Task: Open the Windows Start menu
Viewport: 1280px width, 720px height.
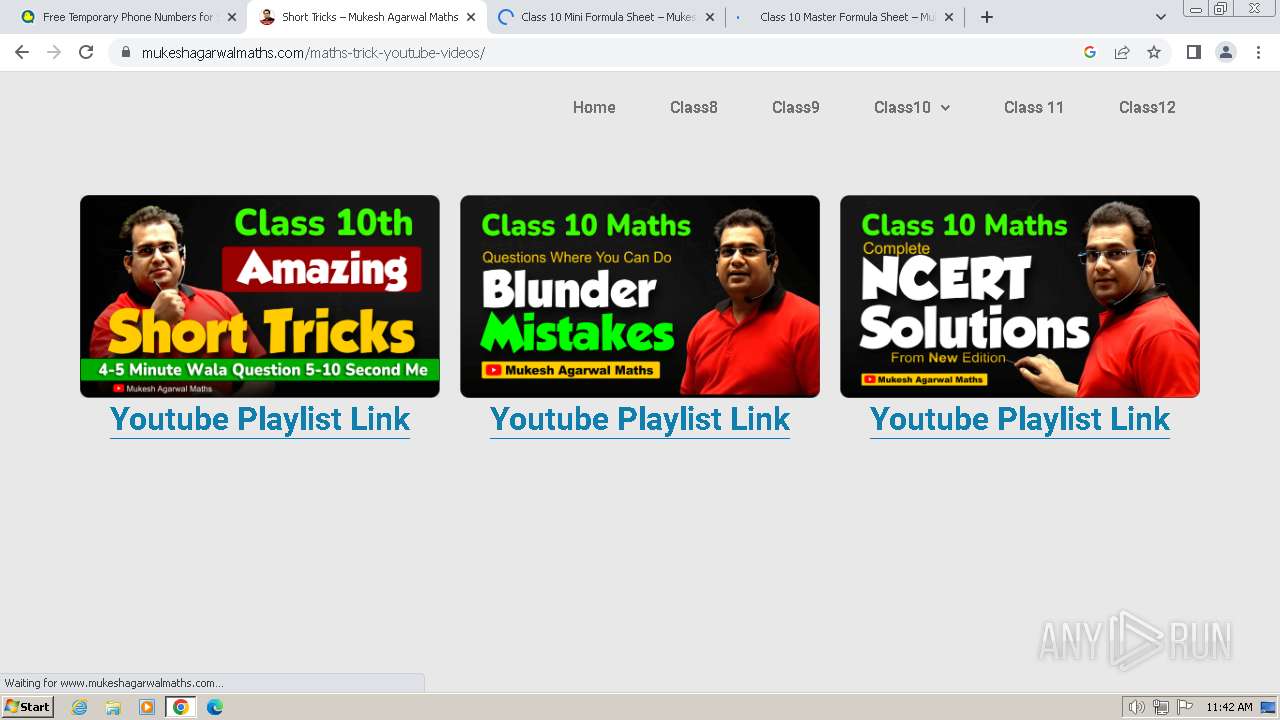Action: pos(28,707)
